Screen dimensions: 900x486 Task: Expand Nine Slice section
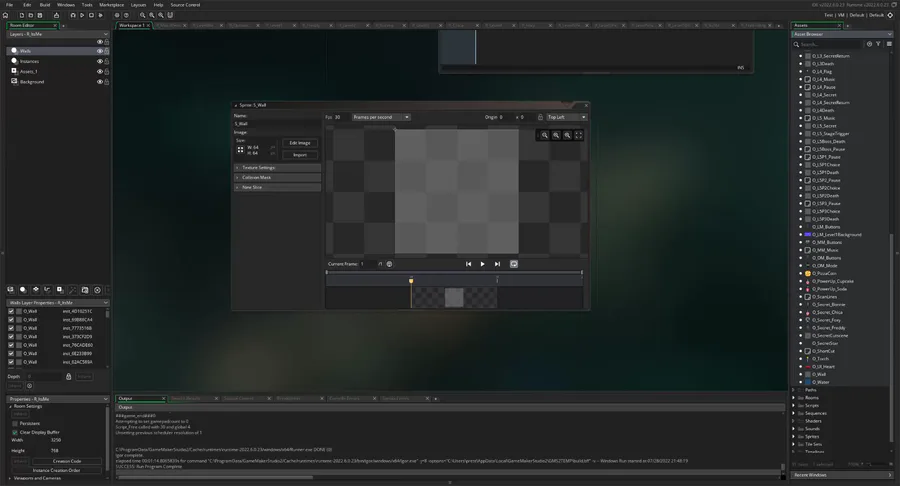pyautogui.click(x=277, y=187)
